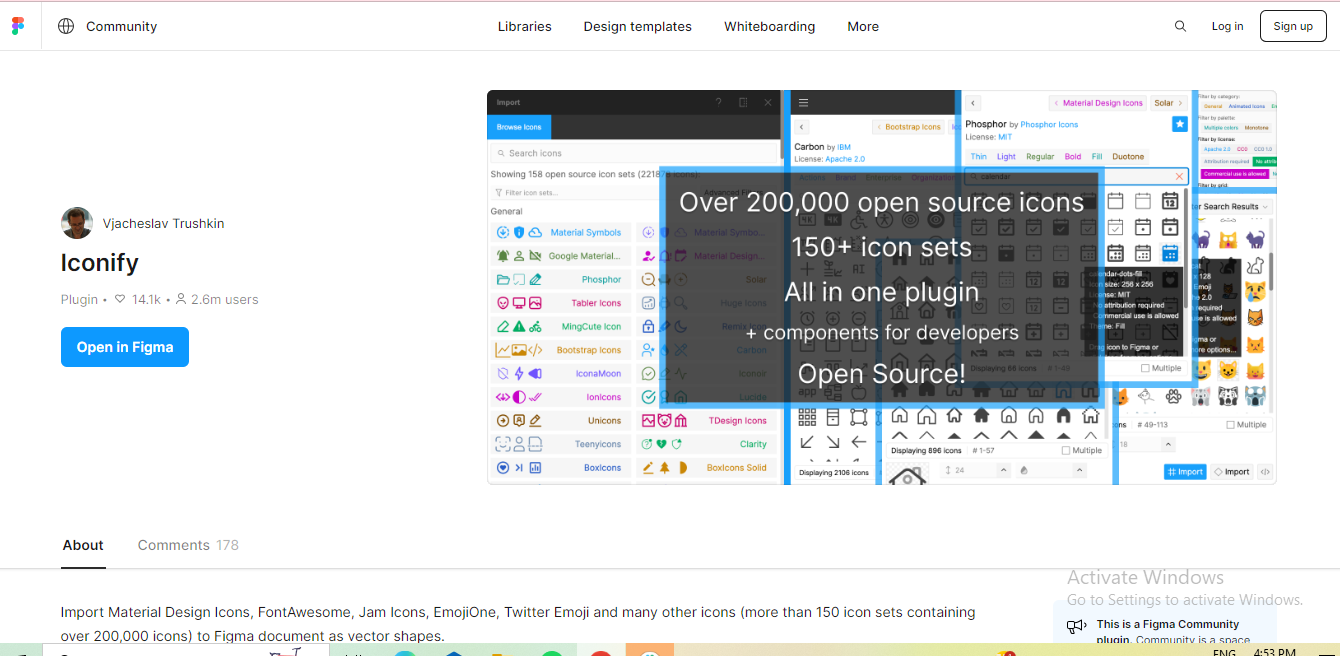This screenshot has height=656, width=1340.
Task: Clear the calendar search using the red X
Action: coord(1179,177)
